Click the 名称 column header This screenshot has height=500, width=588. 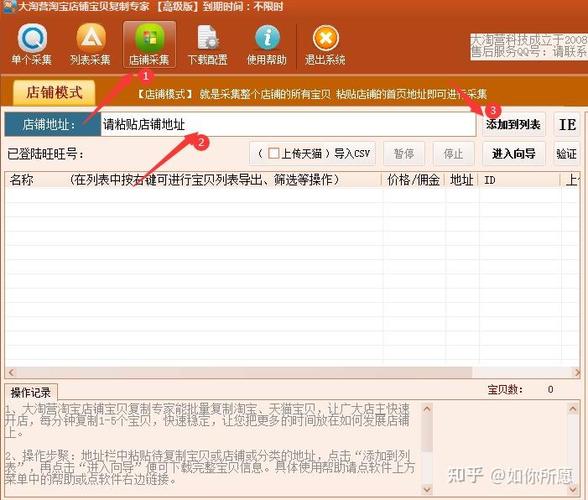click(x=194, y=180)
